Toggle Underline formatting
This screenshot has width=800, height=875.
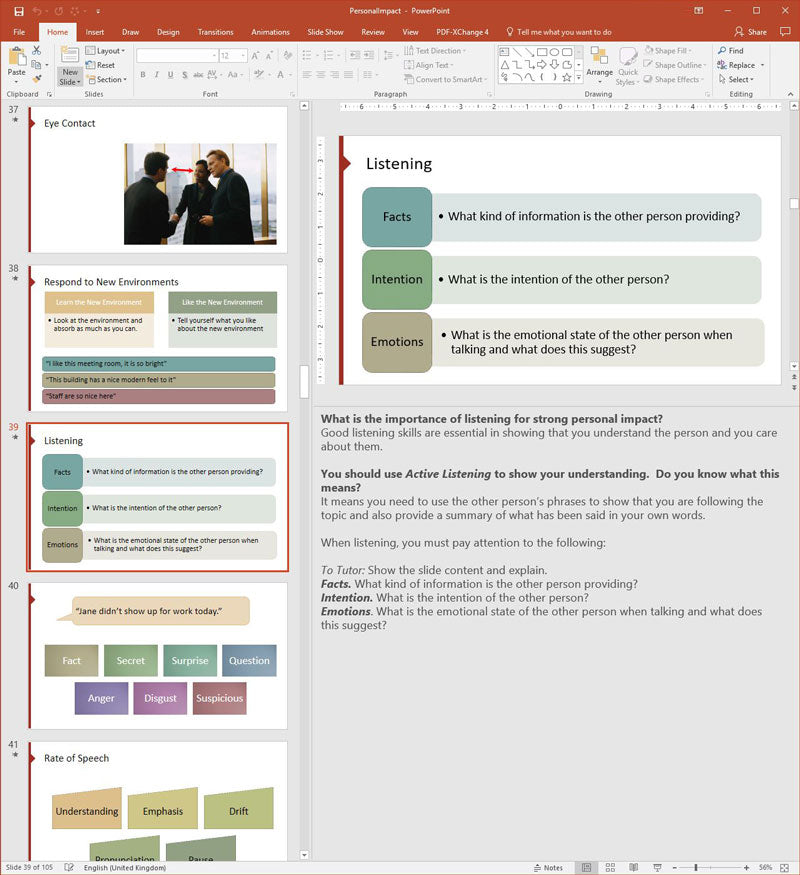[171, 75]
